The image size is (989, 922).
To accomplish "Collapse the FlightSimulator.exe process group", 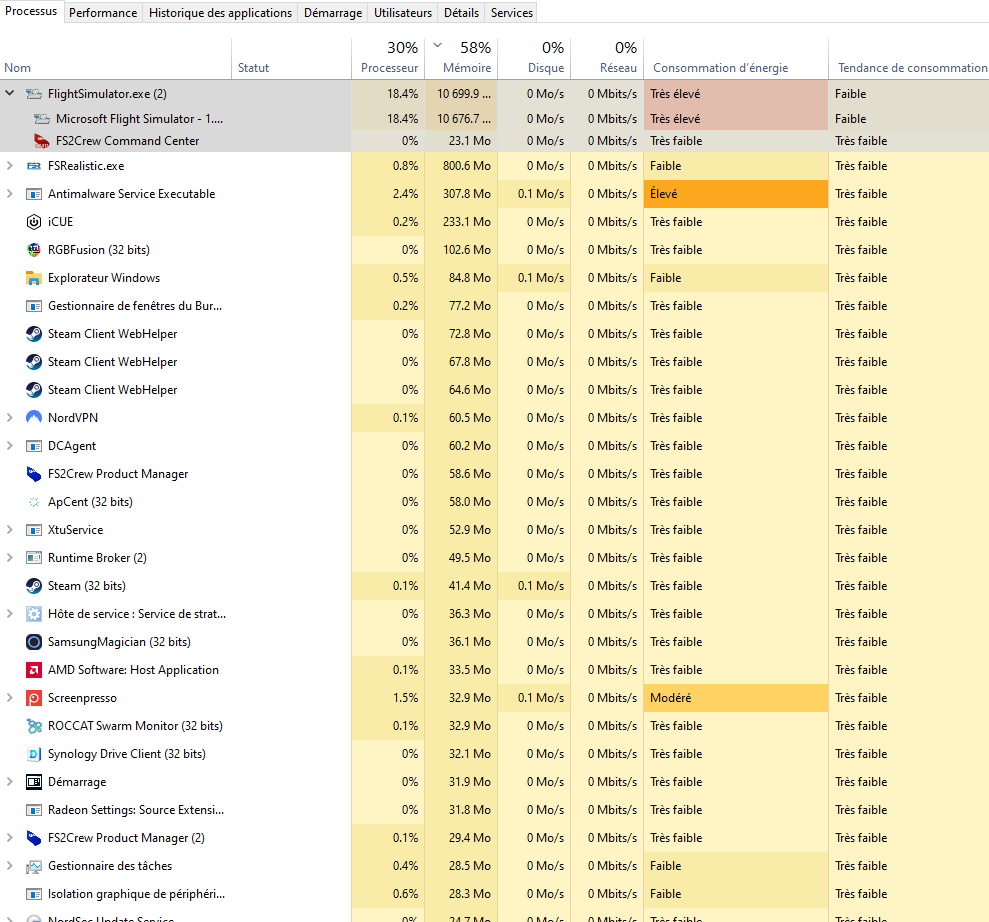I will pyautogui.click(x=9, y=93).
